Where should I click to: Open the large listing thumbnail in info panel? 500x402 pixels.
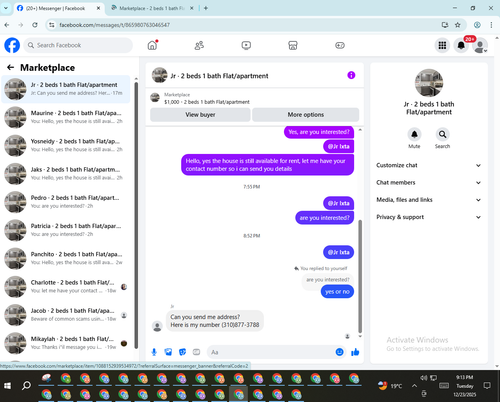pyautogui.click(x=429, y=83)
